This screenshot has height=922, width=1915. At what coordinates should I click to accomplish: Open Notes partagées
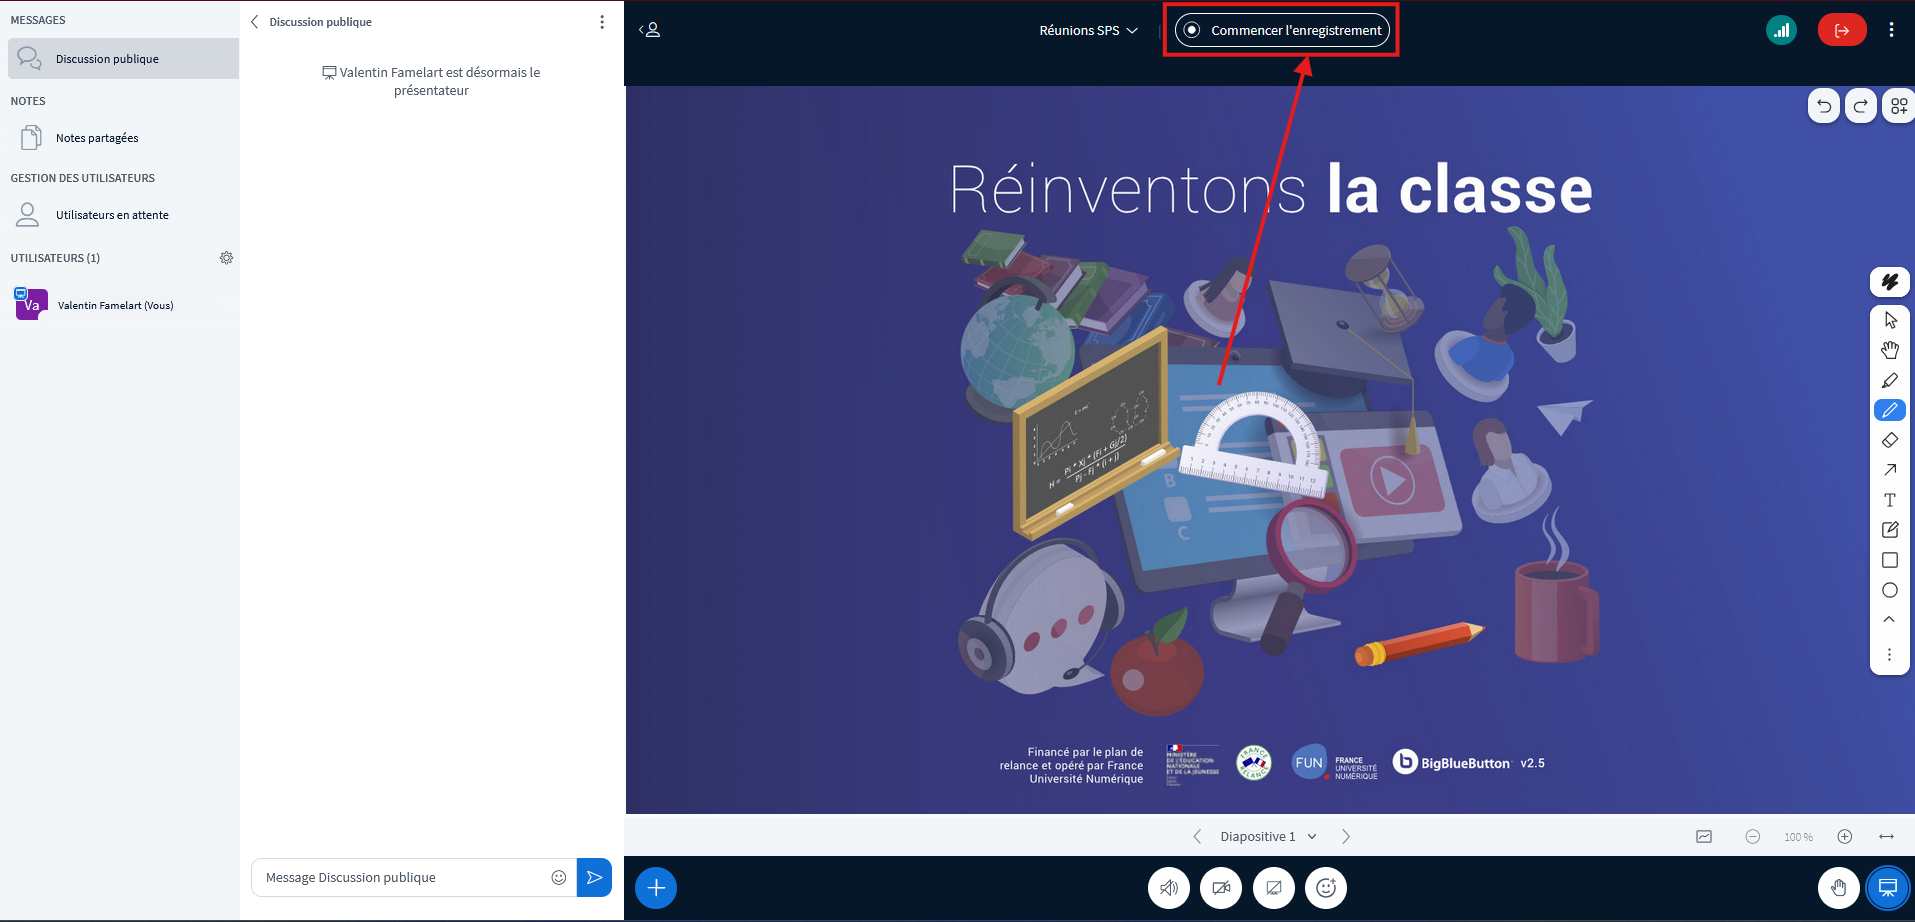point(97,137)
